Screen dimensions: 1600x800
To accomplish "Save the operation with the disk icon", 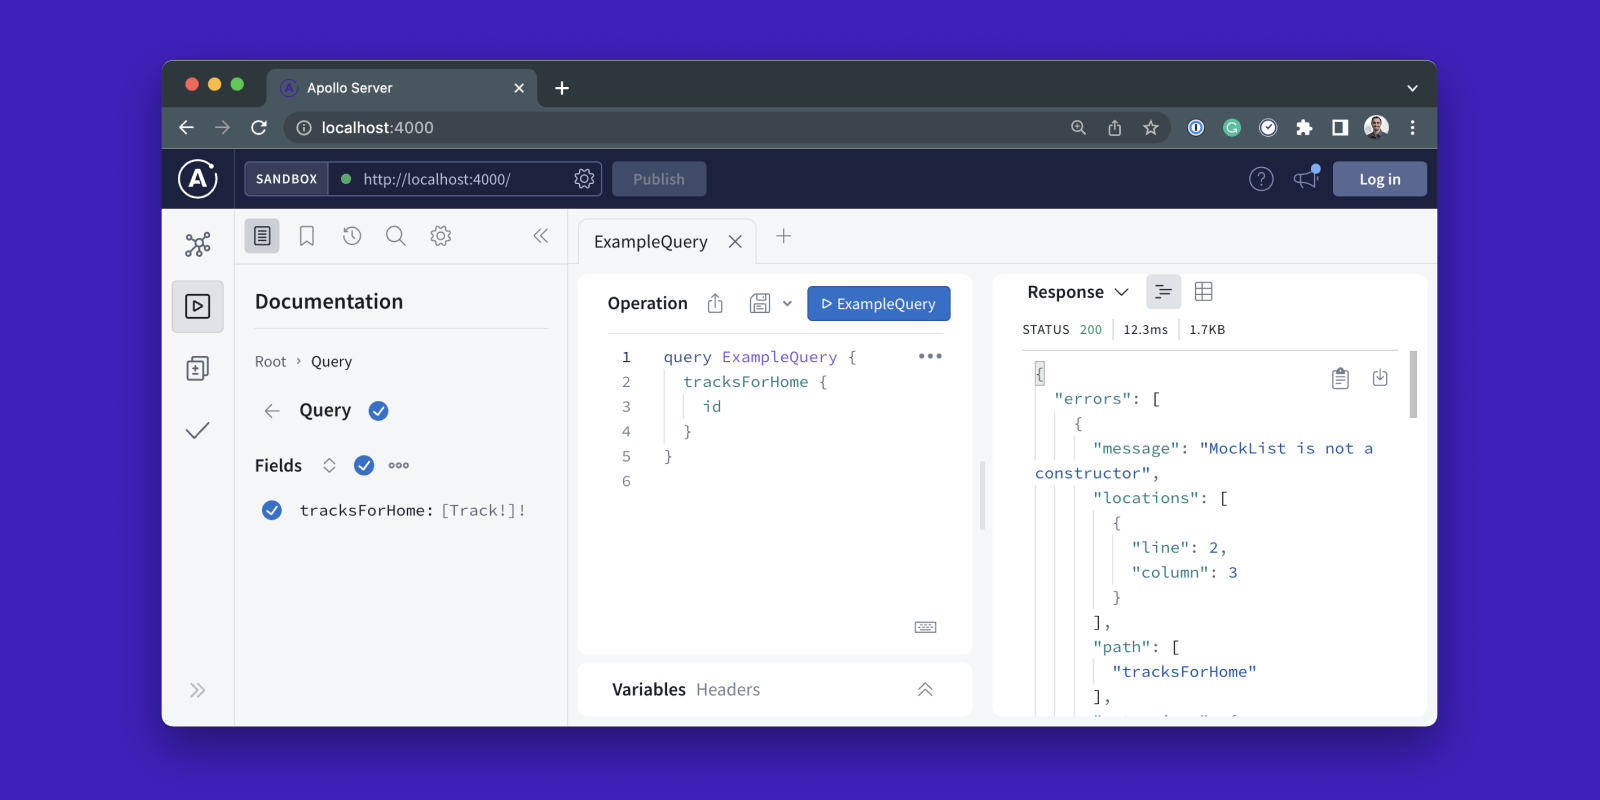I will 760,303.
